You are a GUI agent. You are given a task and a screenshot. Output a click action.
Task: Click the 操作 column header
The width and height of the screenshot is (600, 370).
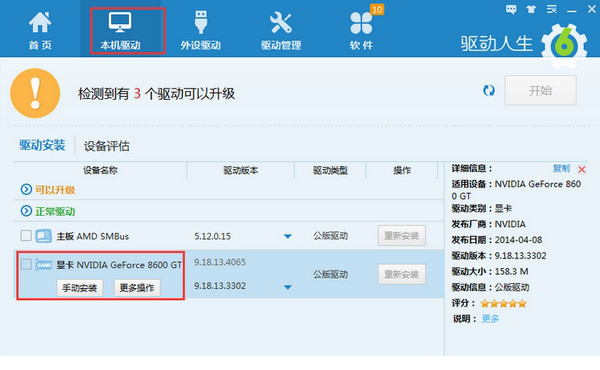pos(402,170)
